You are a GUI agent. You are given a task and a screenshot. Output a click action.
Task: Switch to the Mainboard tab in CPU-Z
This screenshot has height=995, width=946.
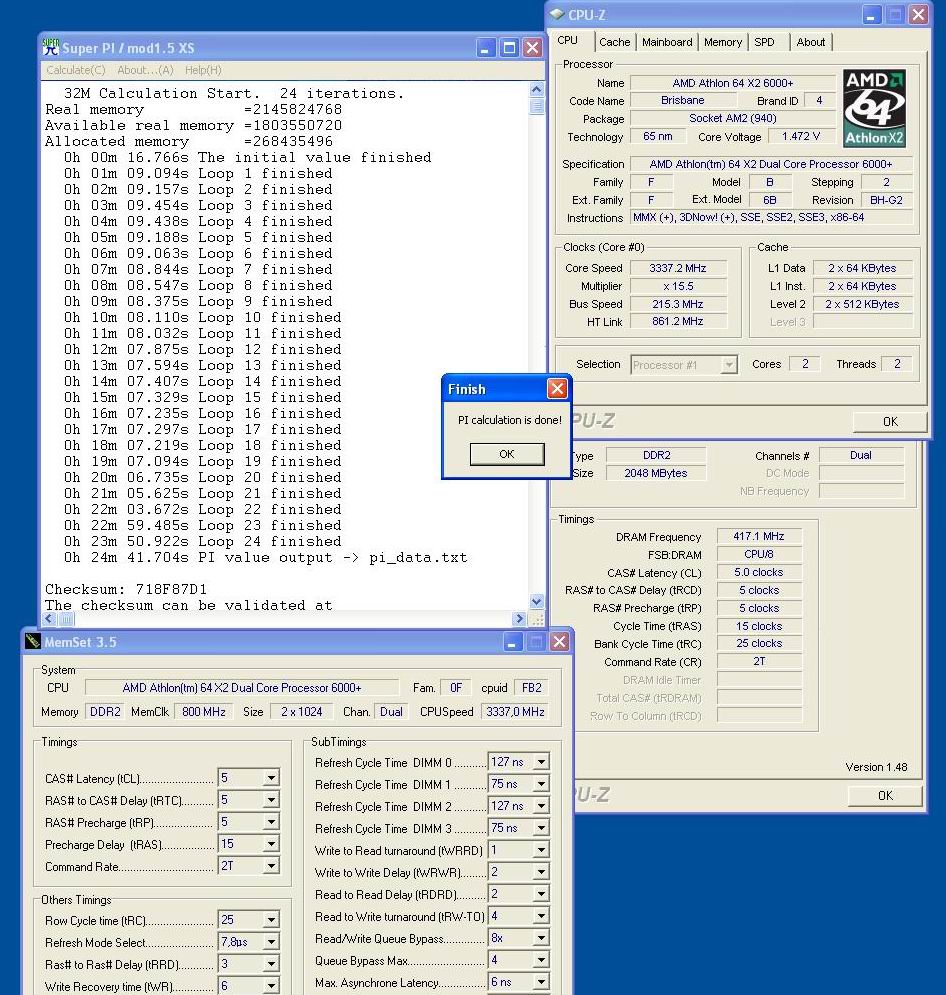(667, 42)
